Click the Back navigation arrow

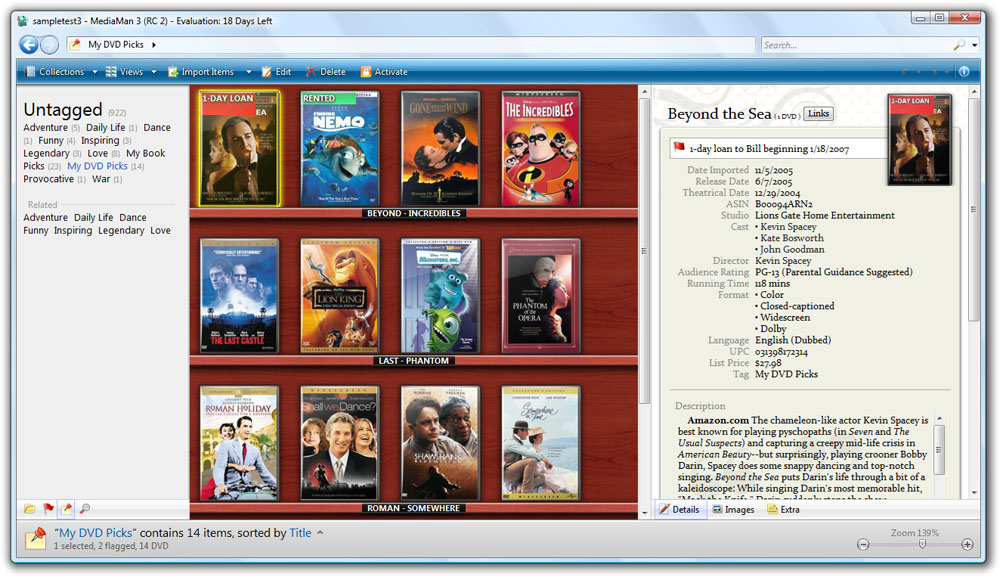pyautogui.click(x=29, y=45)
